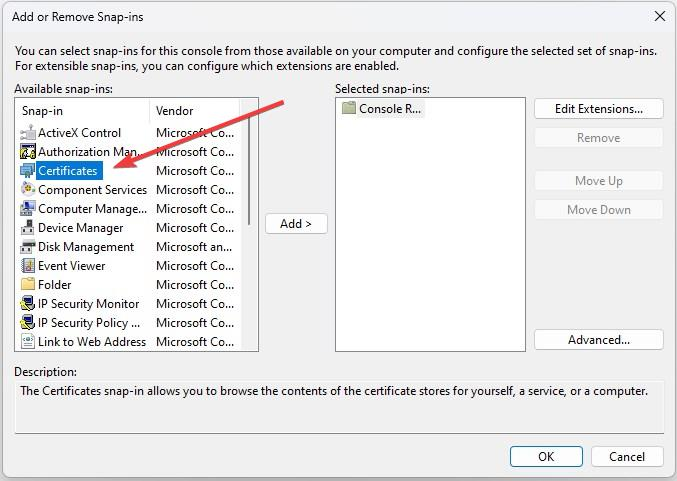
Task: Open the Edit Extensions dialog
Action: tap(598, 109)
